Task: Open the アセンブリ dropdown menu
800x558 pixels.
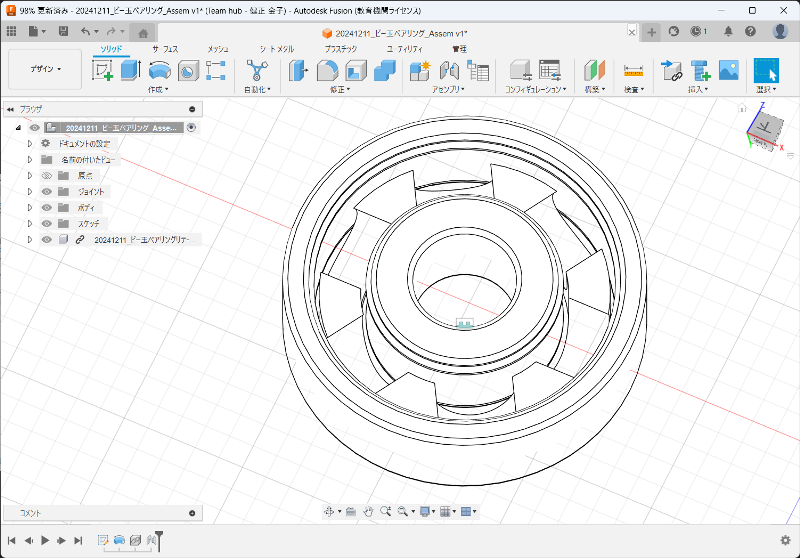Action: click(448, 89)
